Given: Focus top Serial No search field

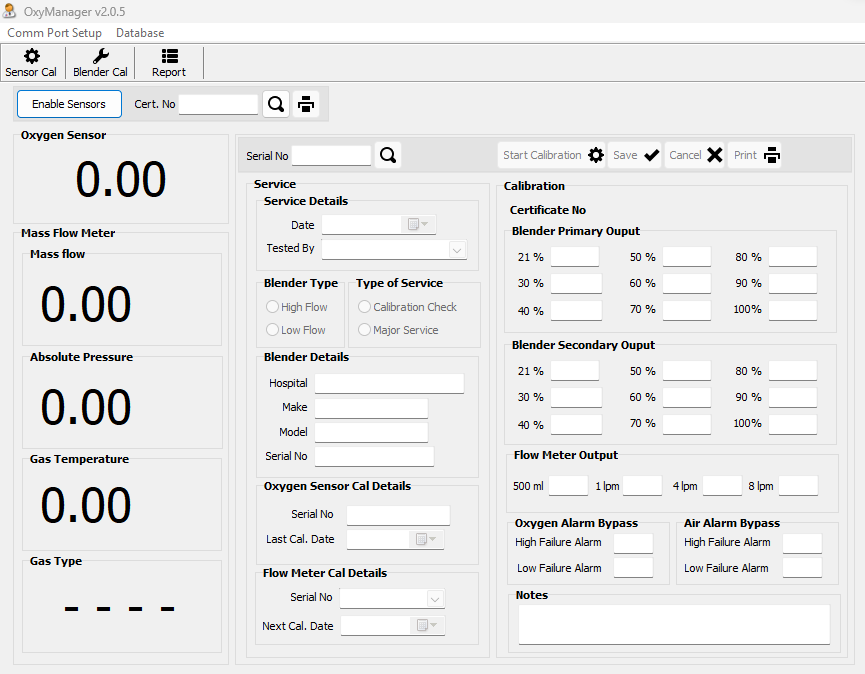Looking at the screenshot, I should (331, 156).
